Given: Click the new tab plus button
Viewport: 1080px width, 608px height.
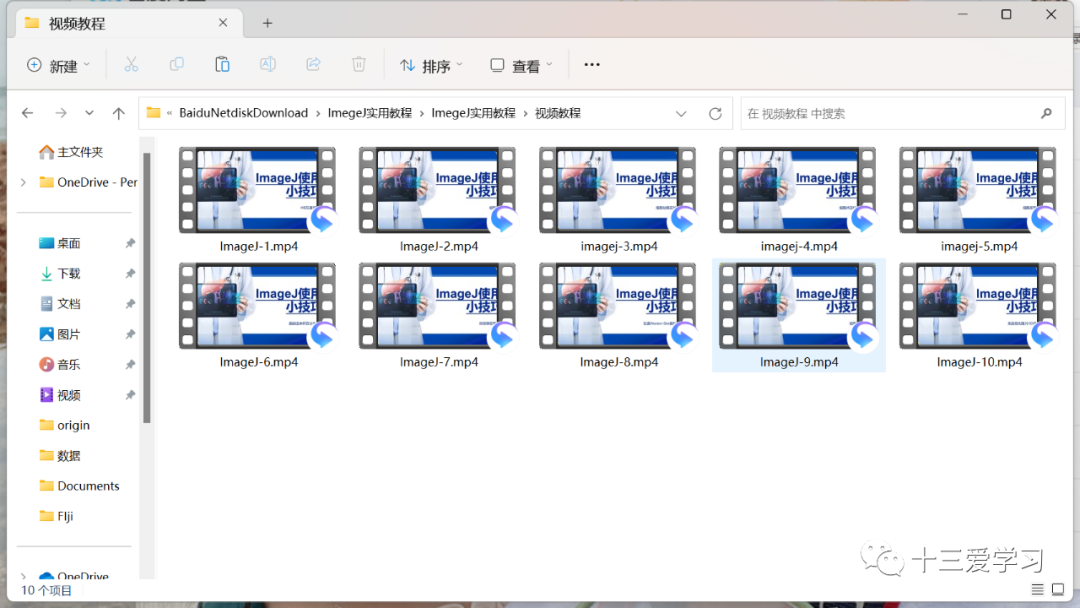Looking at the screenshot, I should click(x=267, y=21).
